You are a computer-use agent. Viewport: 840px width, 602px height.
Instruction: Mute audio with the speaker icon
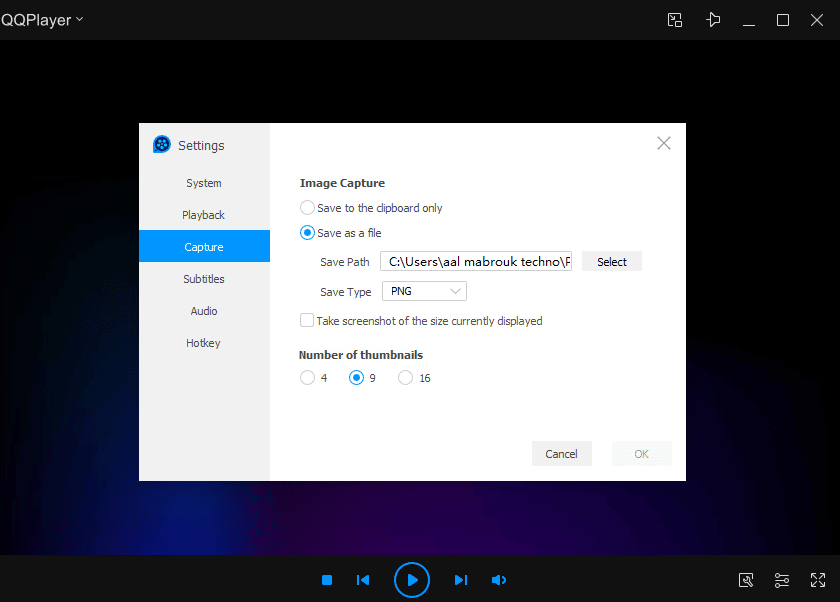point(498,580)
